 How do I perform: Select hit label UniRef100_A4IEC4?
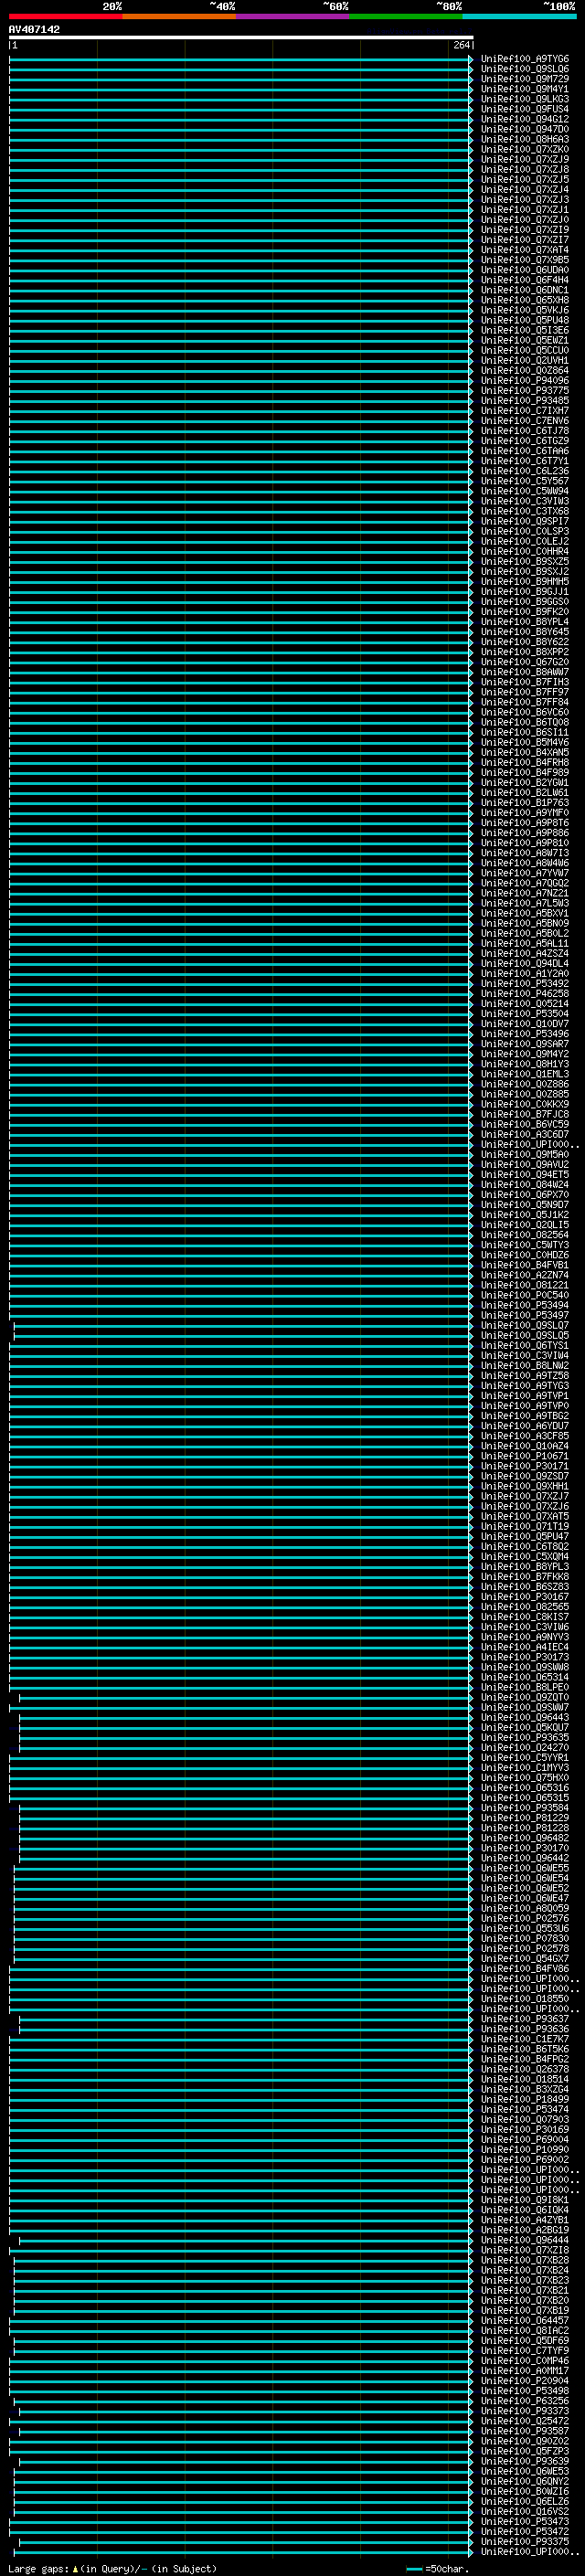tap(525, 1646)
